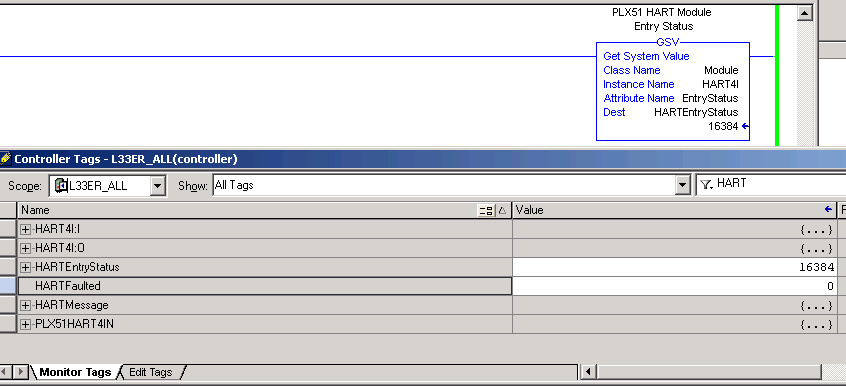This screenshot has height=386, width=846.
Task: Click the ladder view scroll up arrow
Action: coord(805,13)
